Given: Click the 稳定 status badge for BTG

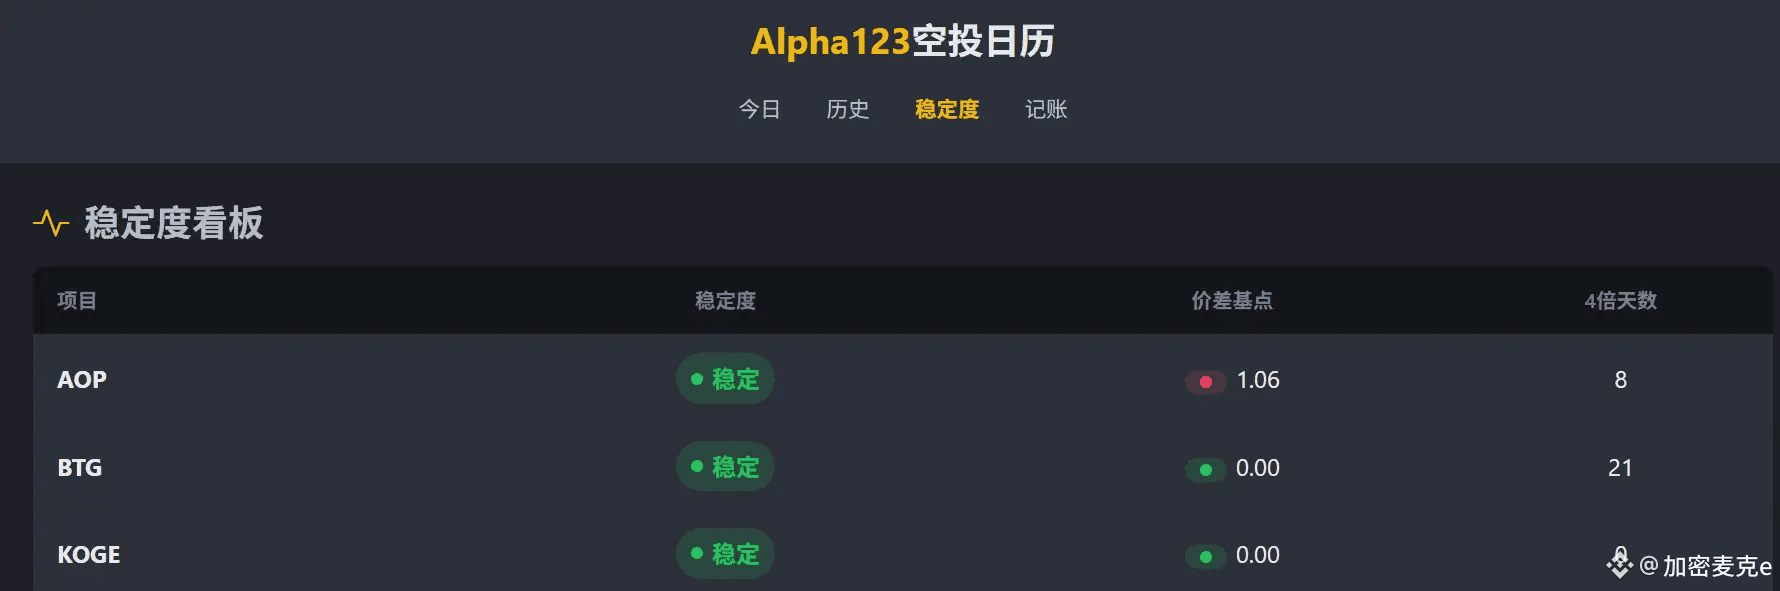Looking at the screenshot, I should click(725, 467).
